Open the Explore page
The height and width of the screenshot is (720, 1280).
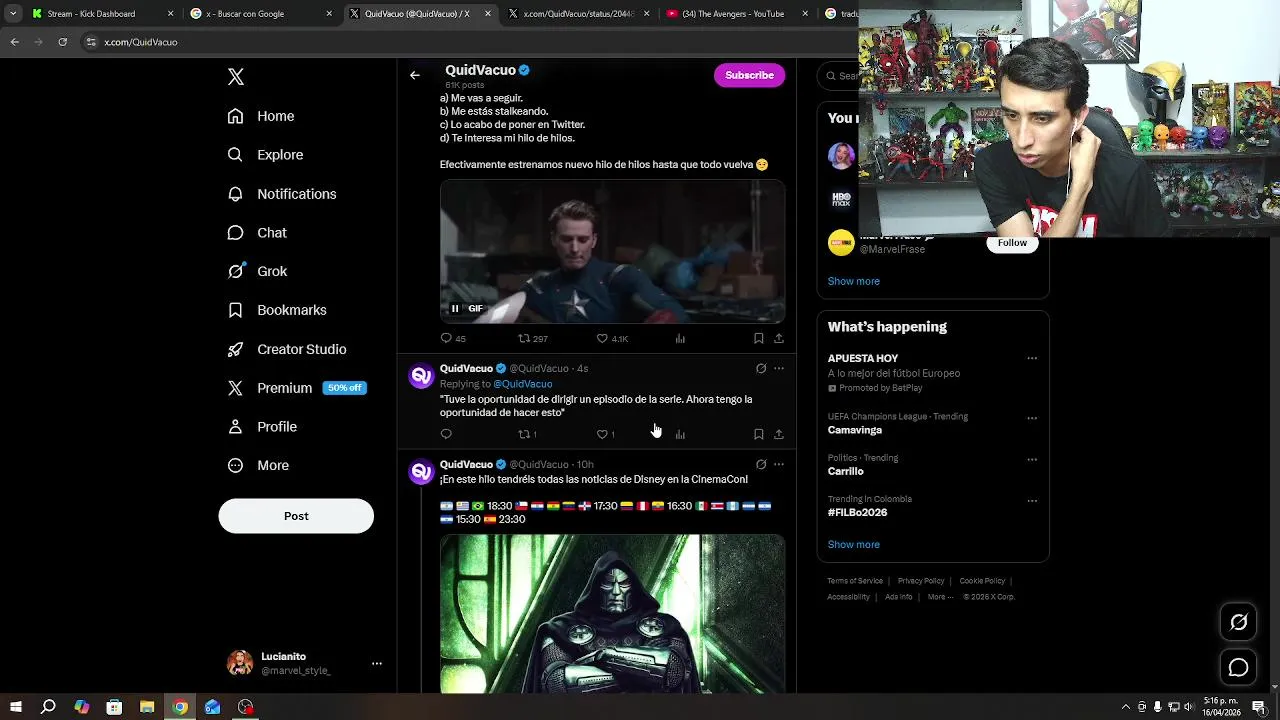[x=265, y=155]
